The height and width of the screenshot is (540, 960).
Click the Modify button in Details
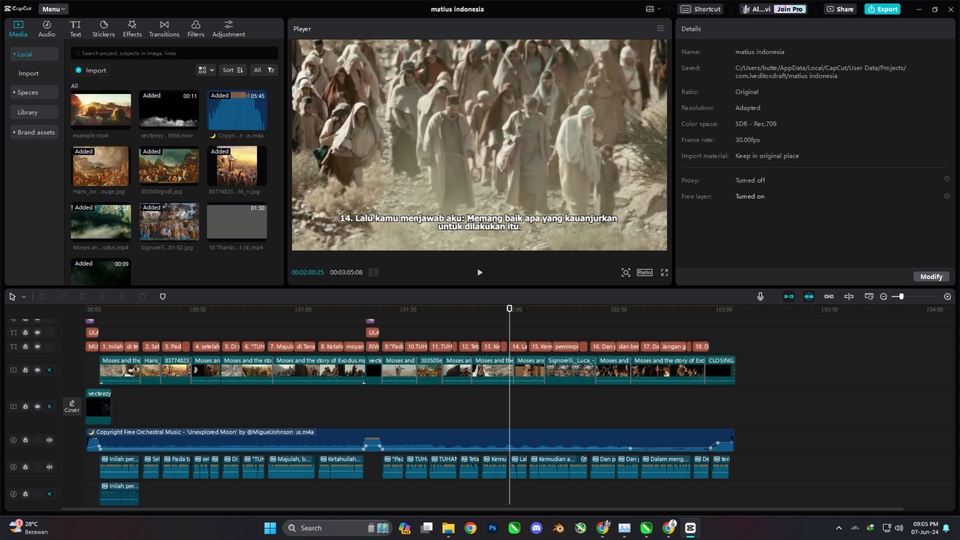pyautogui.click(x=931, y=277)
